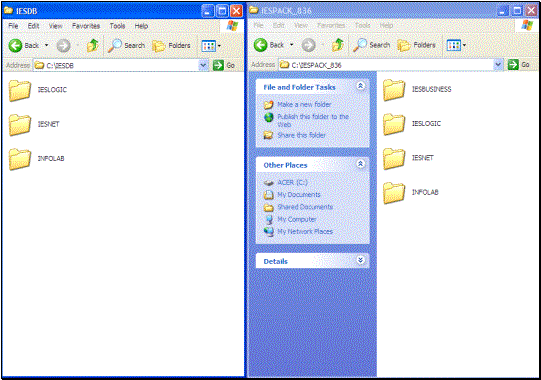
Task: Expand the Details panel
Action: pos(361,260)
